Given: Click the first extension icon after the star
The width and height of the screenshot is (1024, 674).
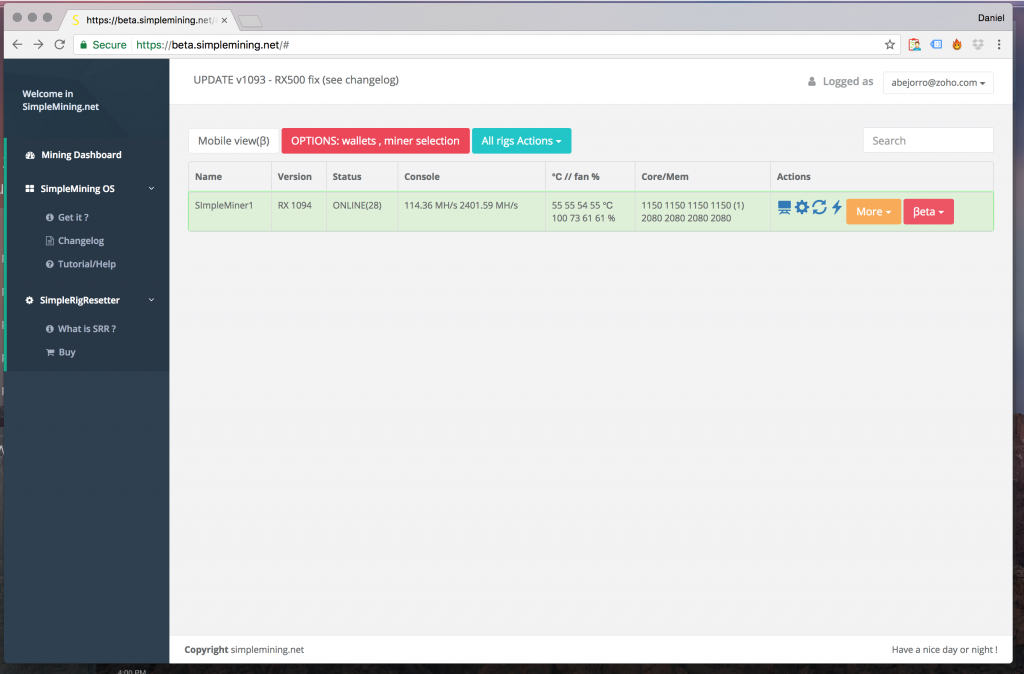Looking at the screenshot, I should (914, 44).
